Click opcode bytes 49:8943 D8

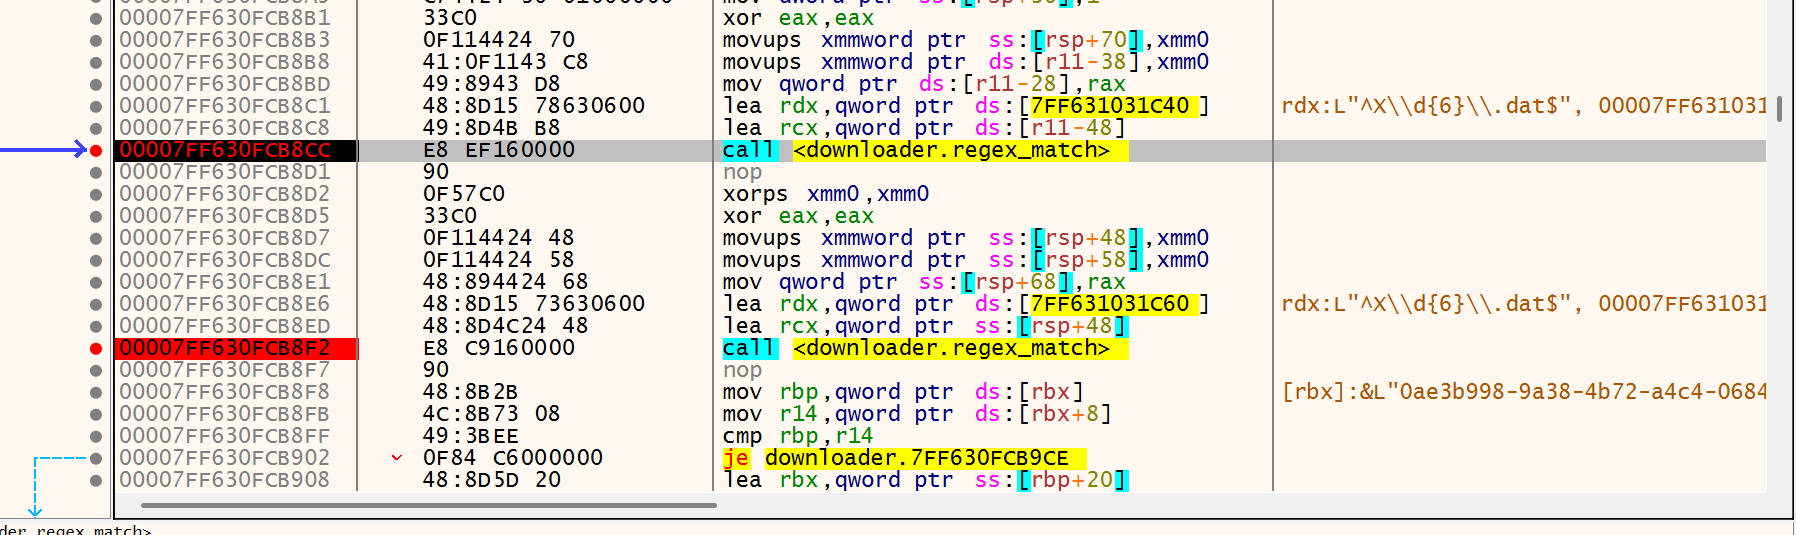point(492,84)
